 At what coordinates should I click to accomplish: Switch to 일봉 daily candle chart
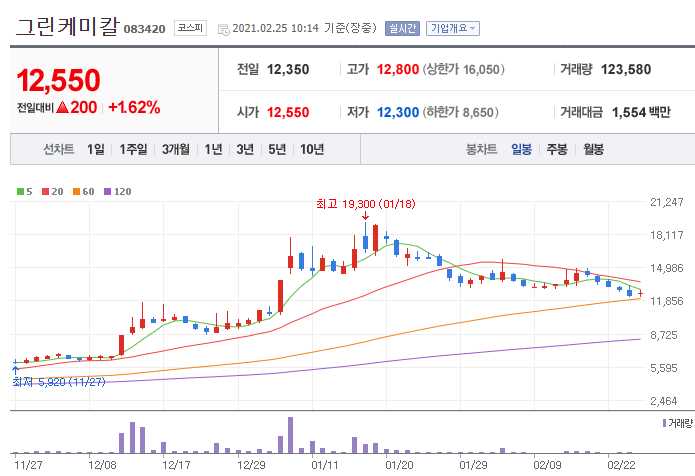pos(521,149)
